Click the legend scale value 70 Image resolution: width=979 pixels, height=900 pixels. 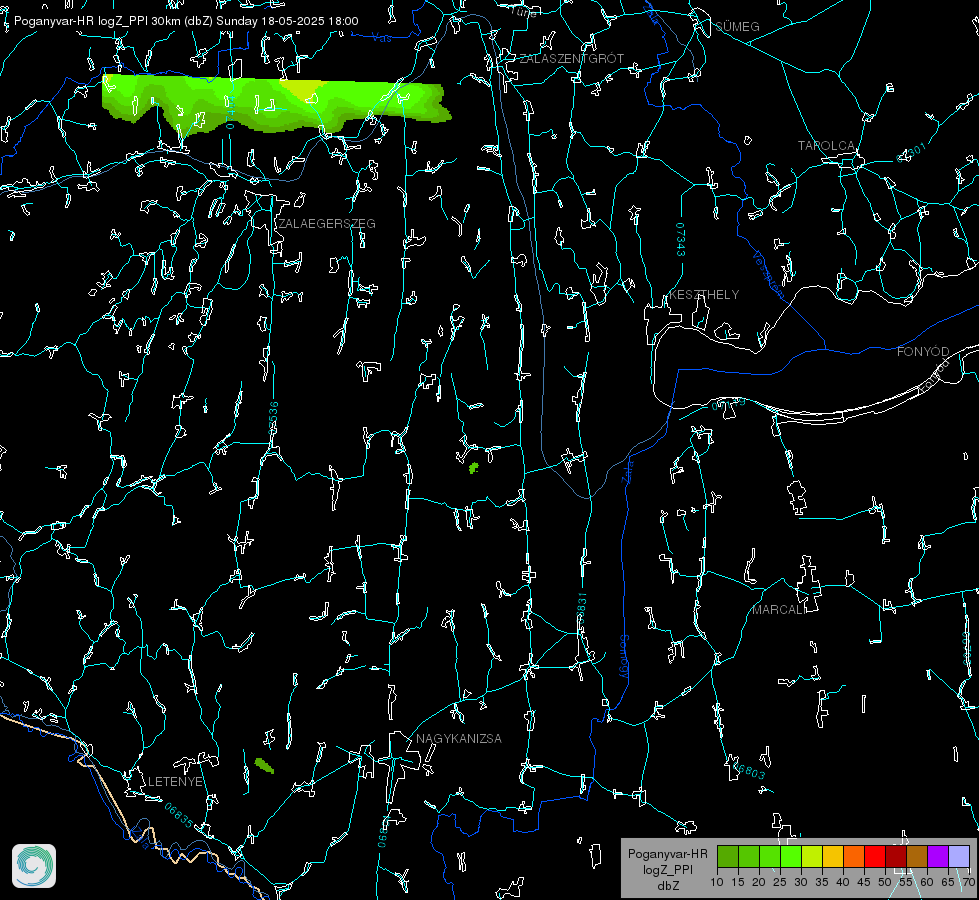click(968, 883)
